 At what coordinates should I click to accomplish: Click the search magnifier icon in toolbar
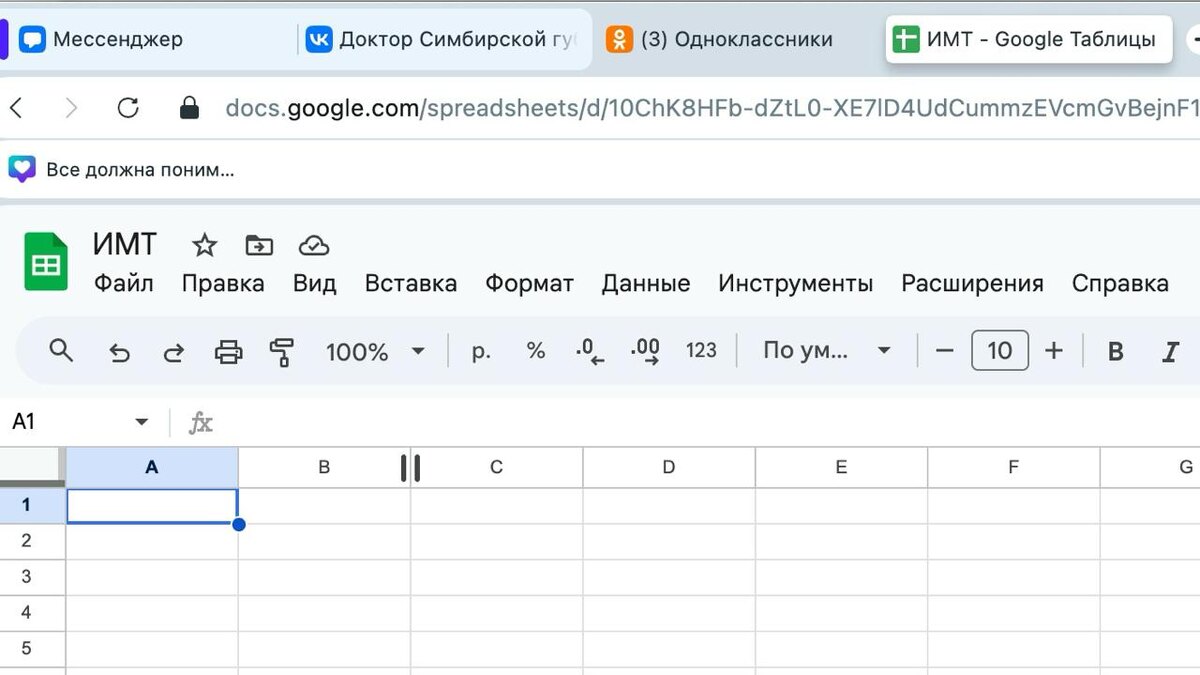click(61, 350)
